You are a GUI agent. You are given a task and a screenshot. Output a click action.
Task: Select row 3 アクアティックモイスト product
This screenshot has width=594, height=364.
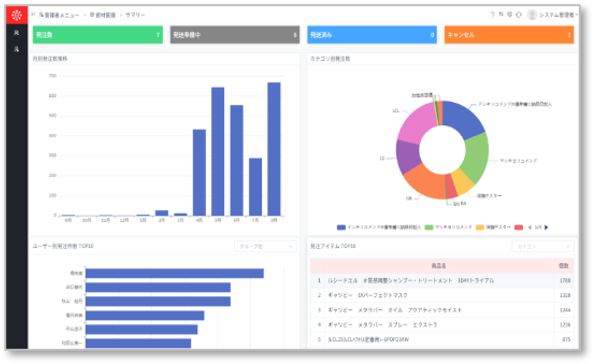click(x=442, y=310)
